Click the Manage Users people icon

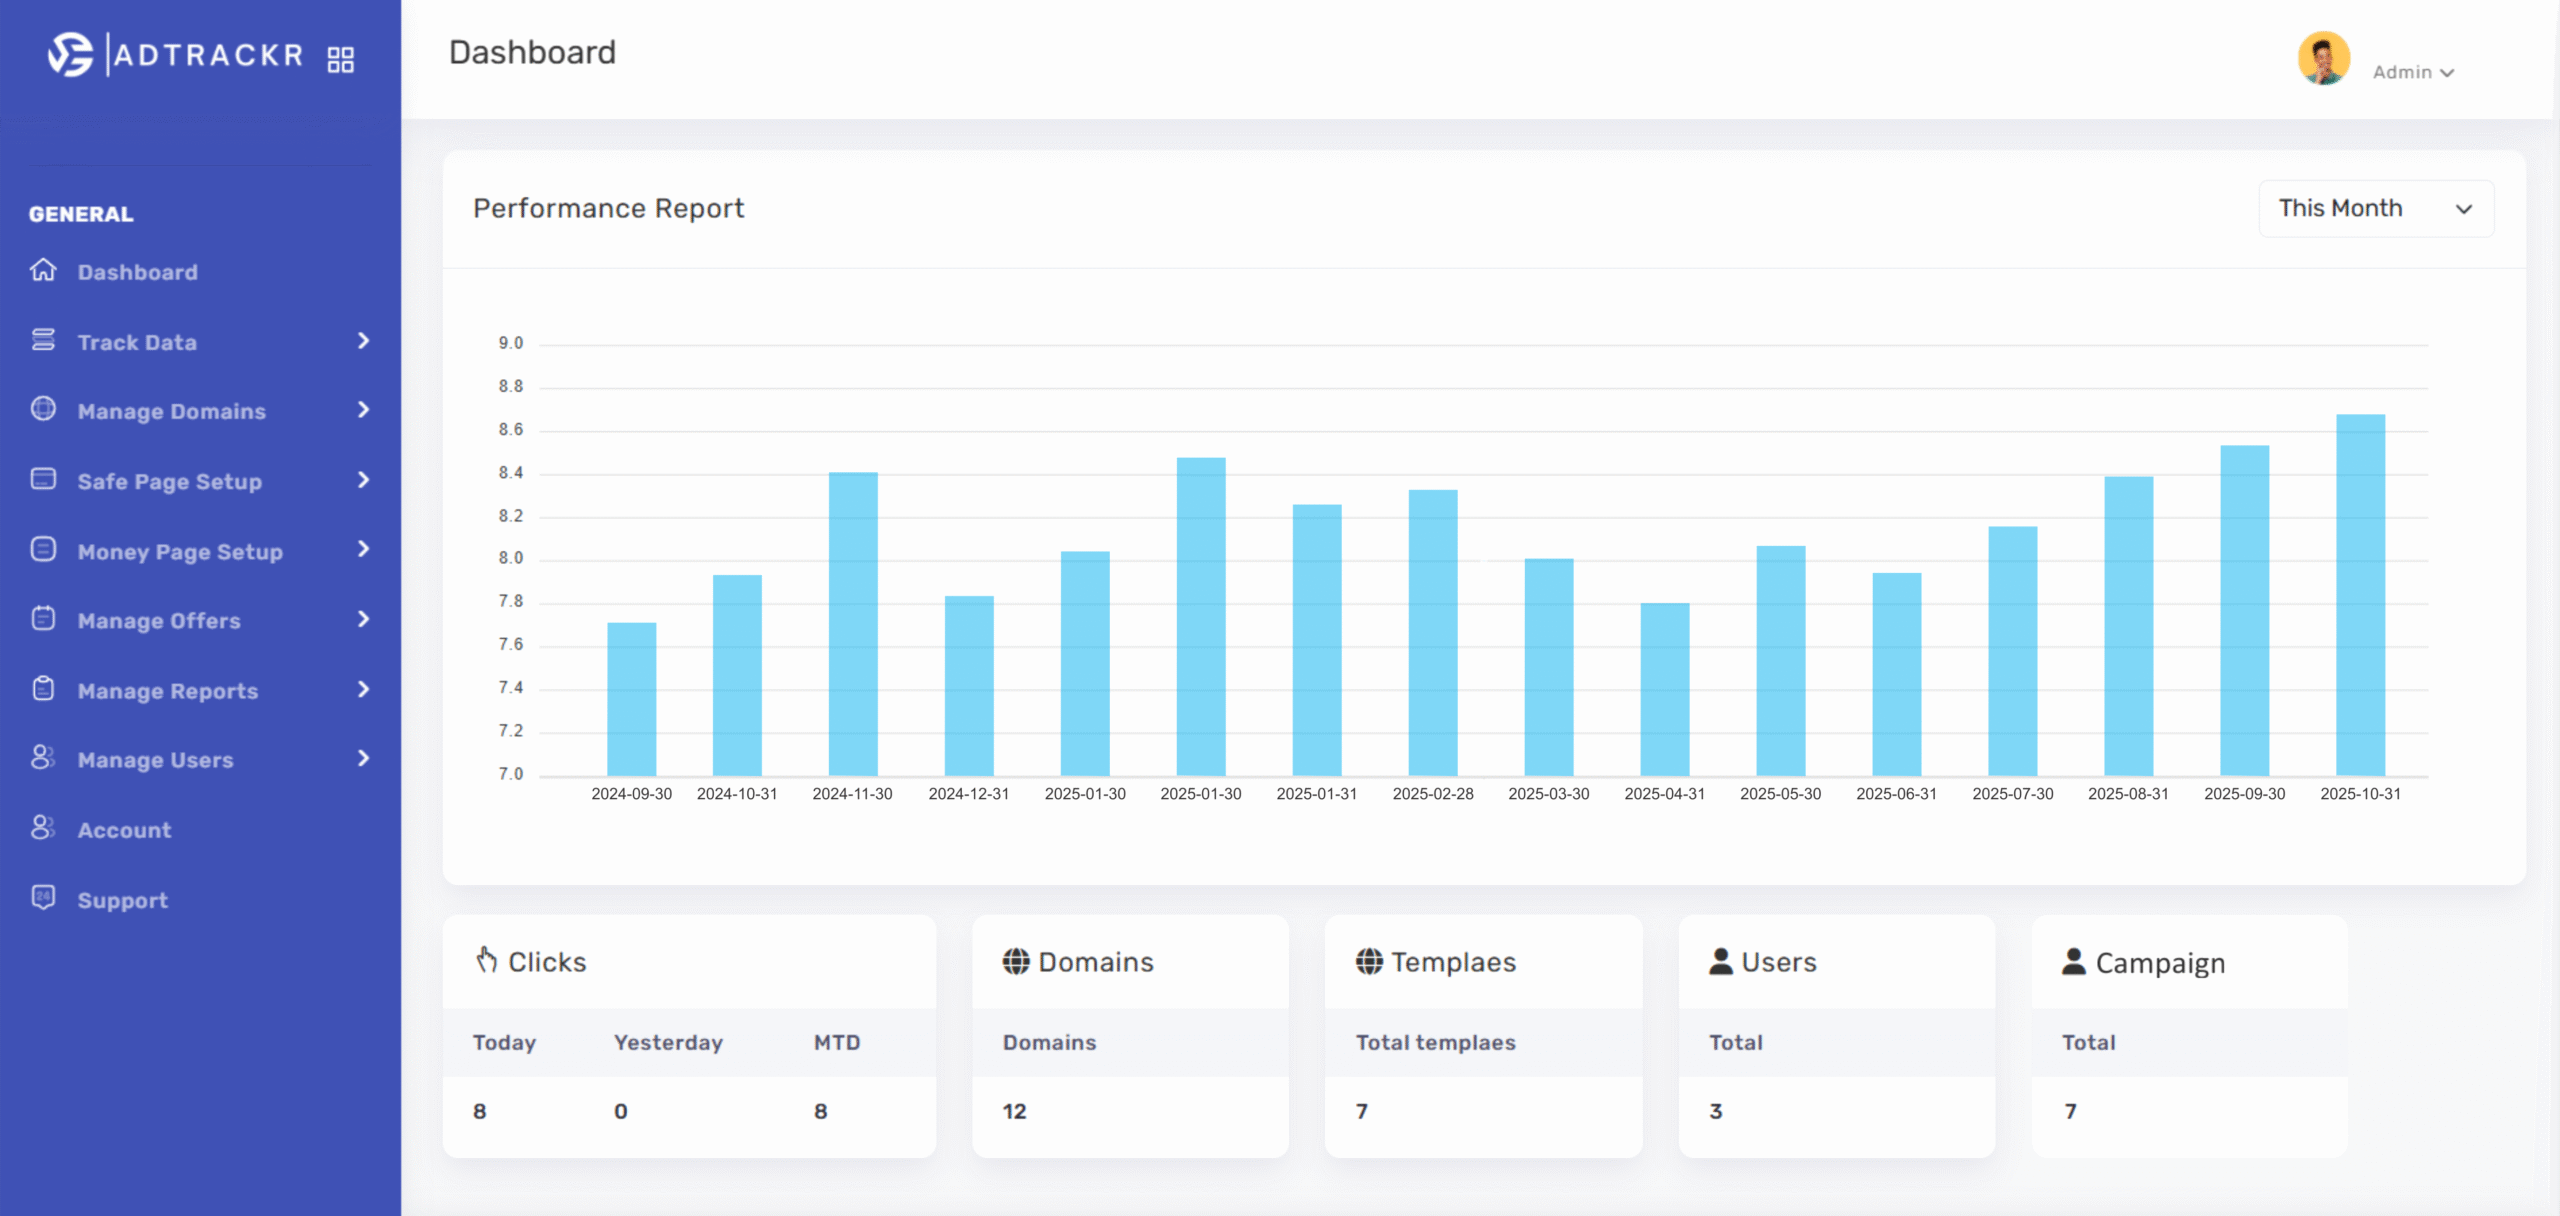pyautogui.click(x=43, y=758)
